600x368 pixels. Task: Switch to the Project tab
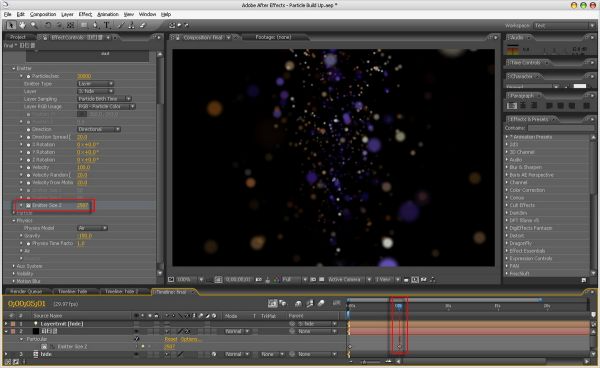tap(18, 37)
